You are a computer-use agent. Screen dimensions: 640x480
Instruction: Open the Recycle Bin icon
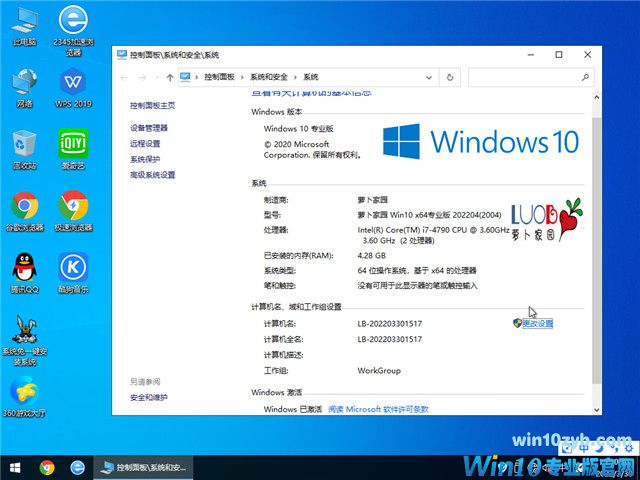point(24,149)
